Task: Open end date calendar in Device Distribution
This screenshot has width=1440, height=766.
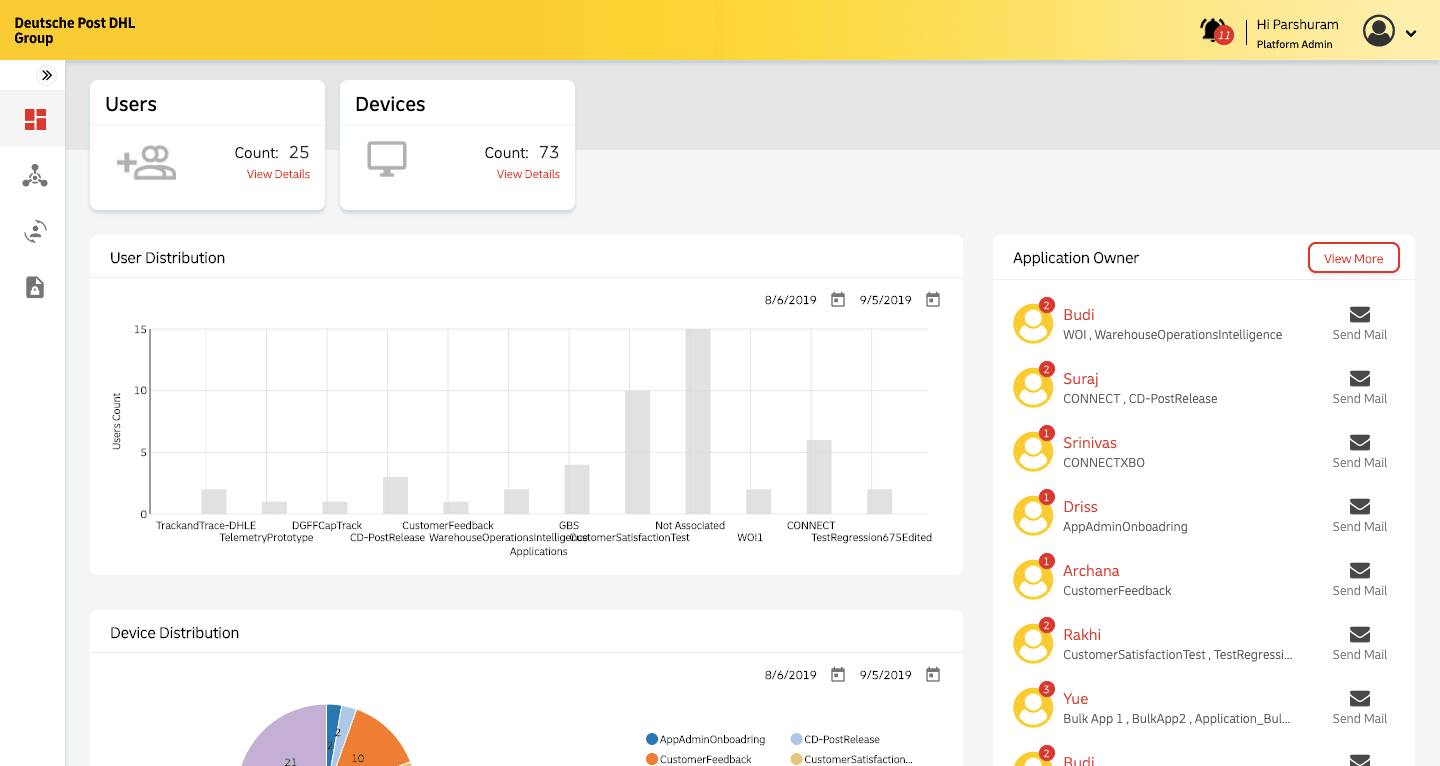Action: tap(933, 675)
